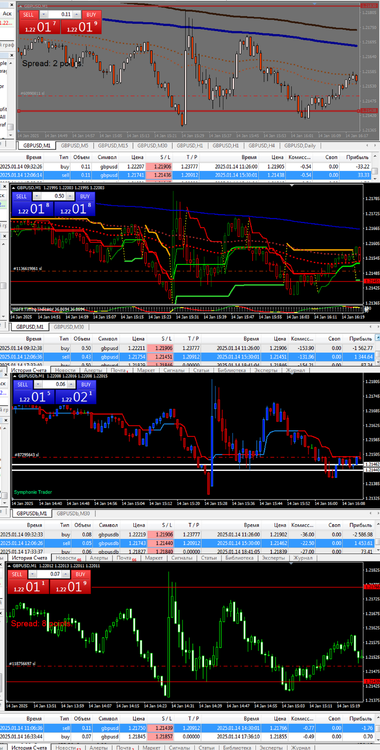
Task: Click the 0.70 profit cell
Action: [366, 737]
